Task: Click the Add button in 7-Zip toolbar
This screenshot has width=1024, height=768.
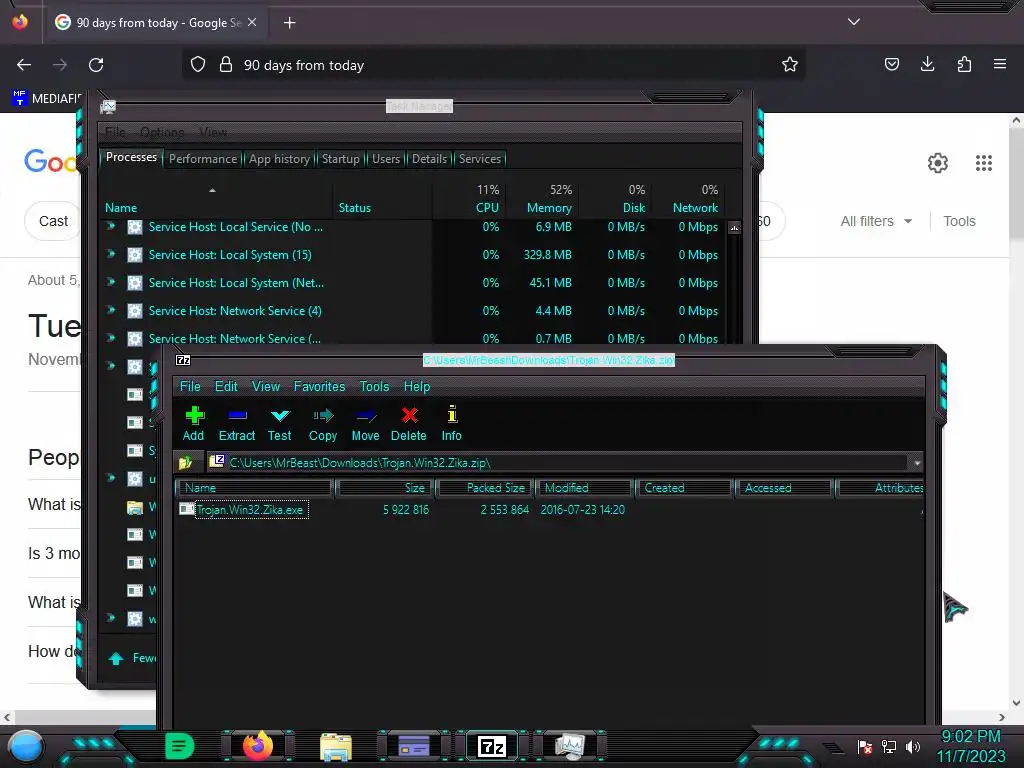Action: (x=194, y=424)
